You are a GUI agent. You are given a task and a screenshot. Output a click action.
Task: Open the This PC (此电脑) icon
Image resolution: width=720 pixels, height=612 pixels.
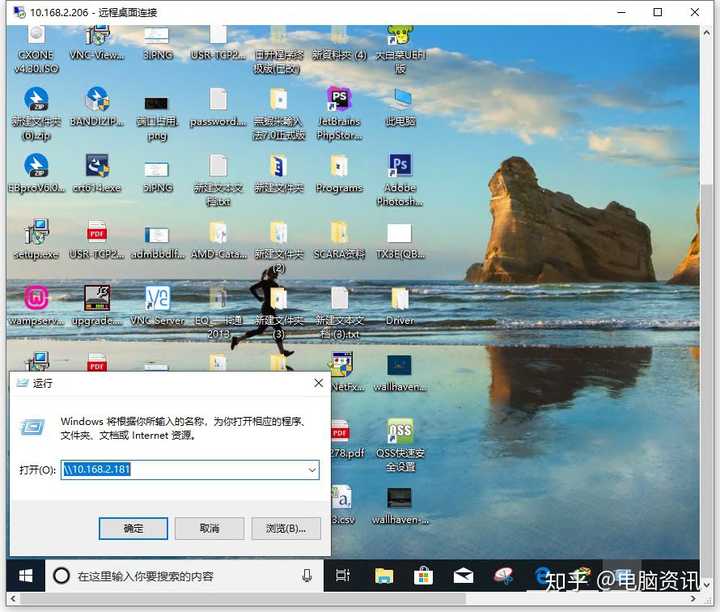pos(400,107)
